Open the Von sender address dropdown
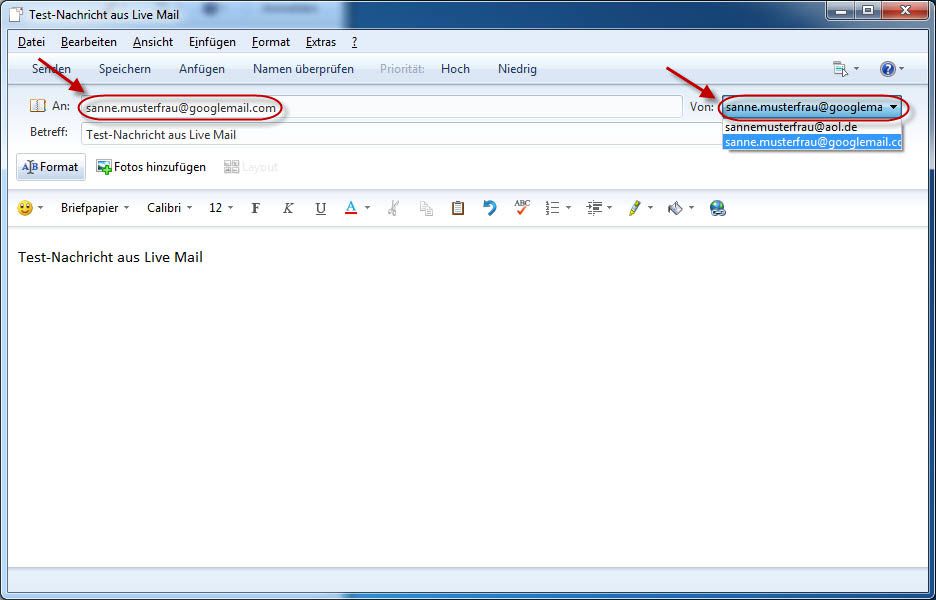The width and height of the screenshot is (936, 600). click(x=896, y=107)
